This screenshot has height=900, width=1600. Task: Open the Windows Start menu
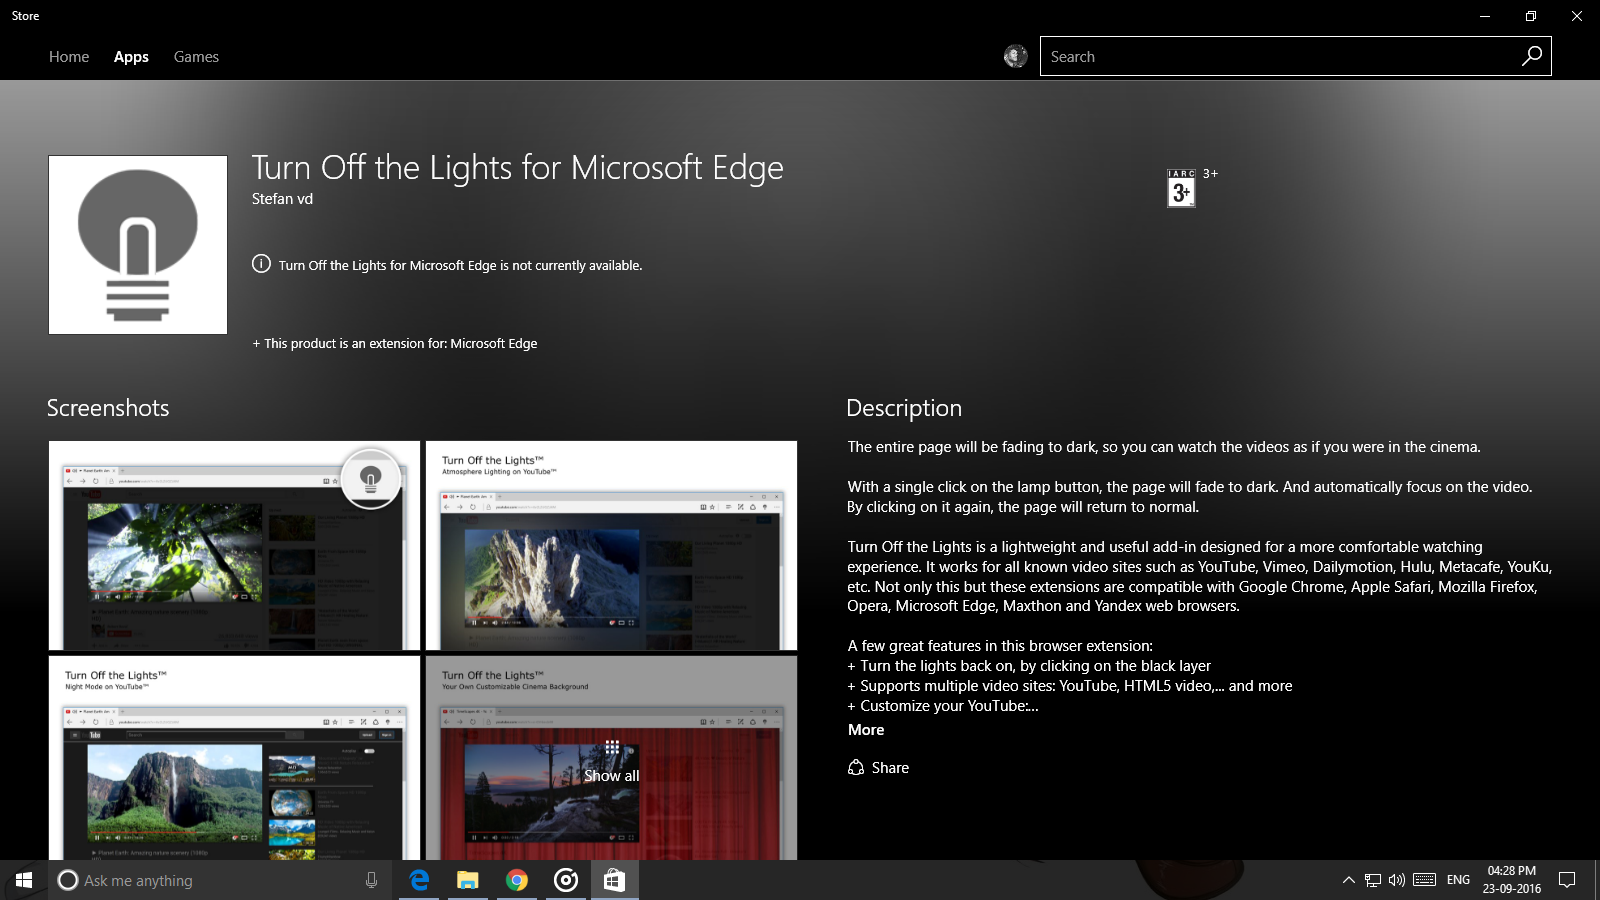click(24, 880)
